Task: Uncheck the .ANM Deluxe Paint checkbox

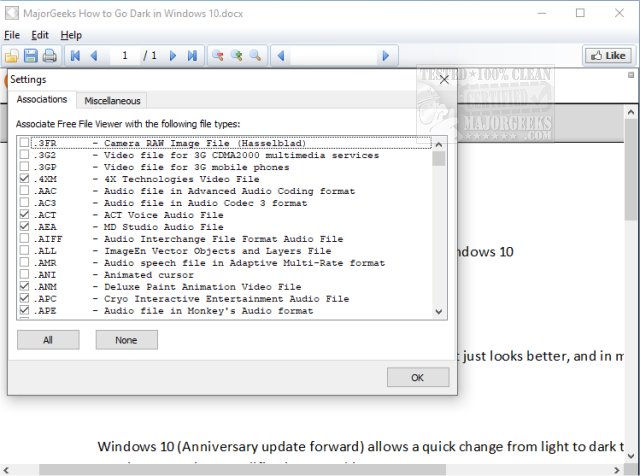Action: [x=24, y=286]
